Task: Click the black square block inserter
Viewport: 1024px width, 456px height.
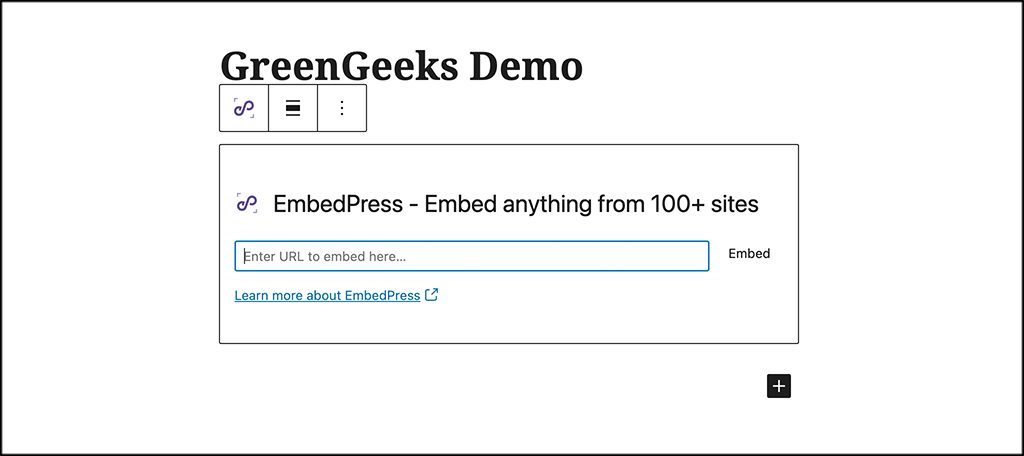Action: click(778, 386)
